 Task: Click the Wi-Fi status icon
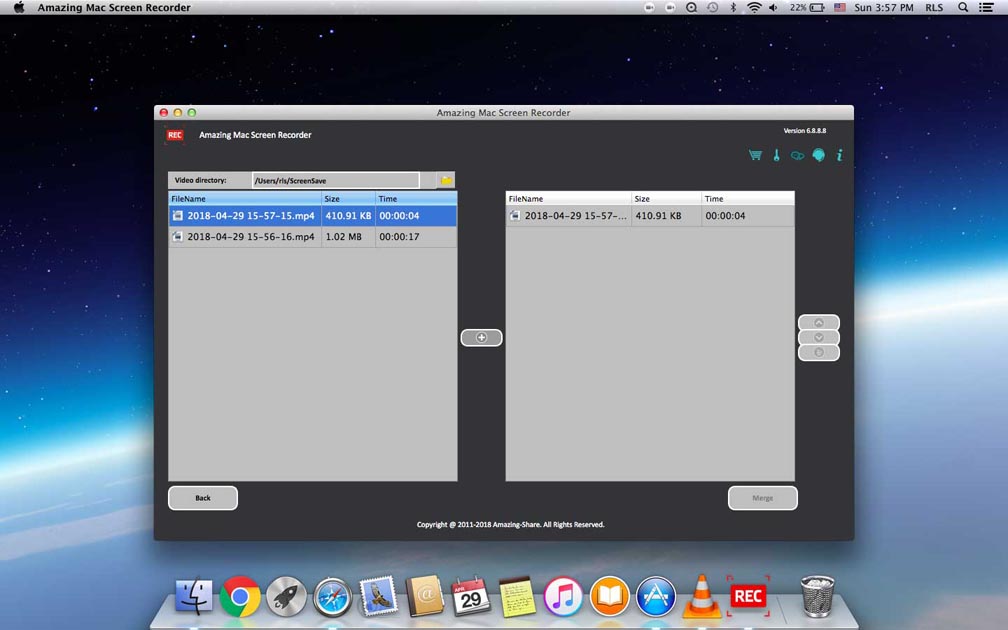click(x=754, y=8)
